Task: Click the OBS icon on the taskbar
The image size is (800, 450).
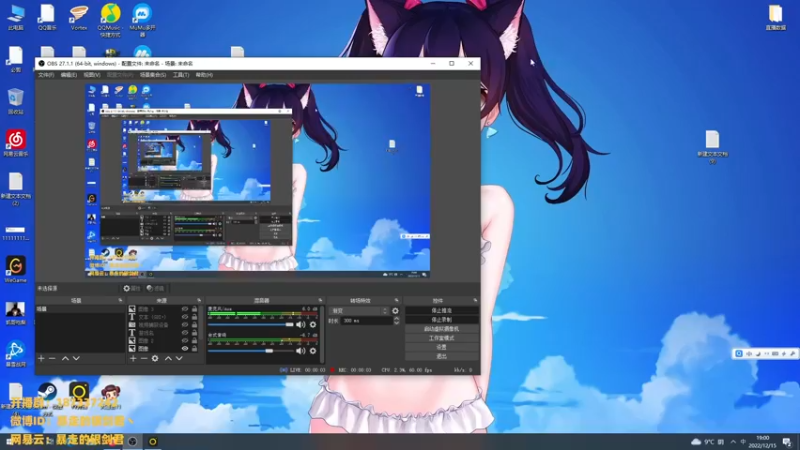Action: [133, 441]
